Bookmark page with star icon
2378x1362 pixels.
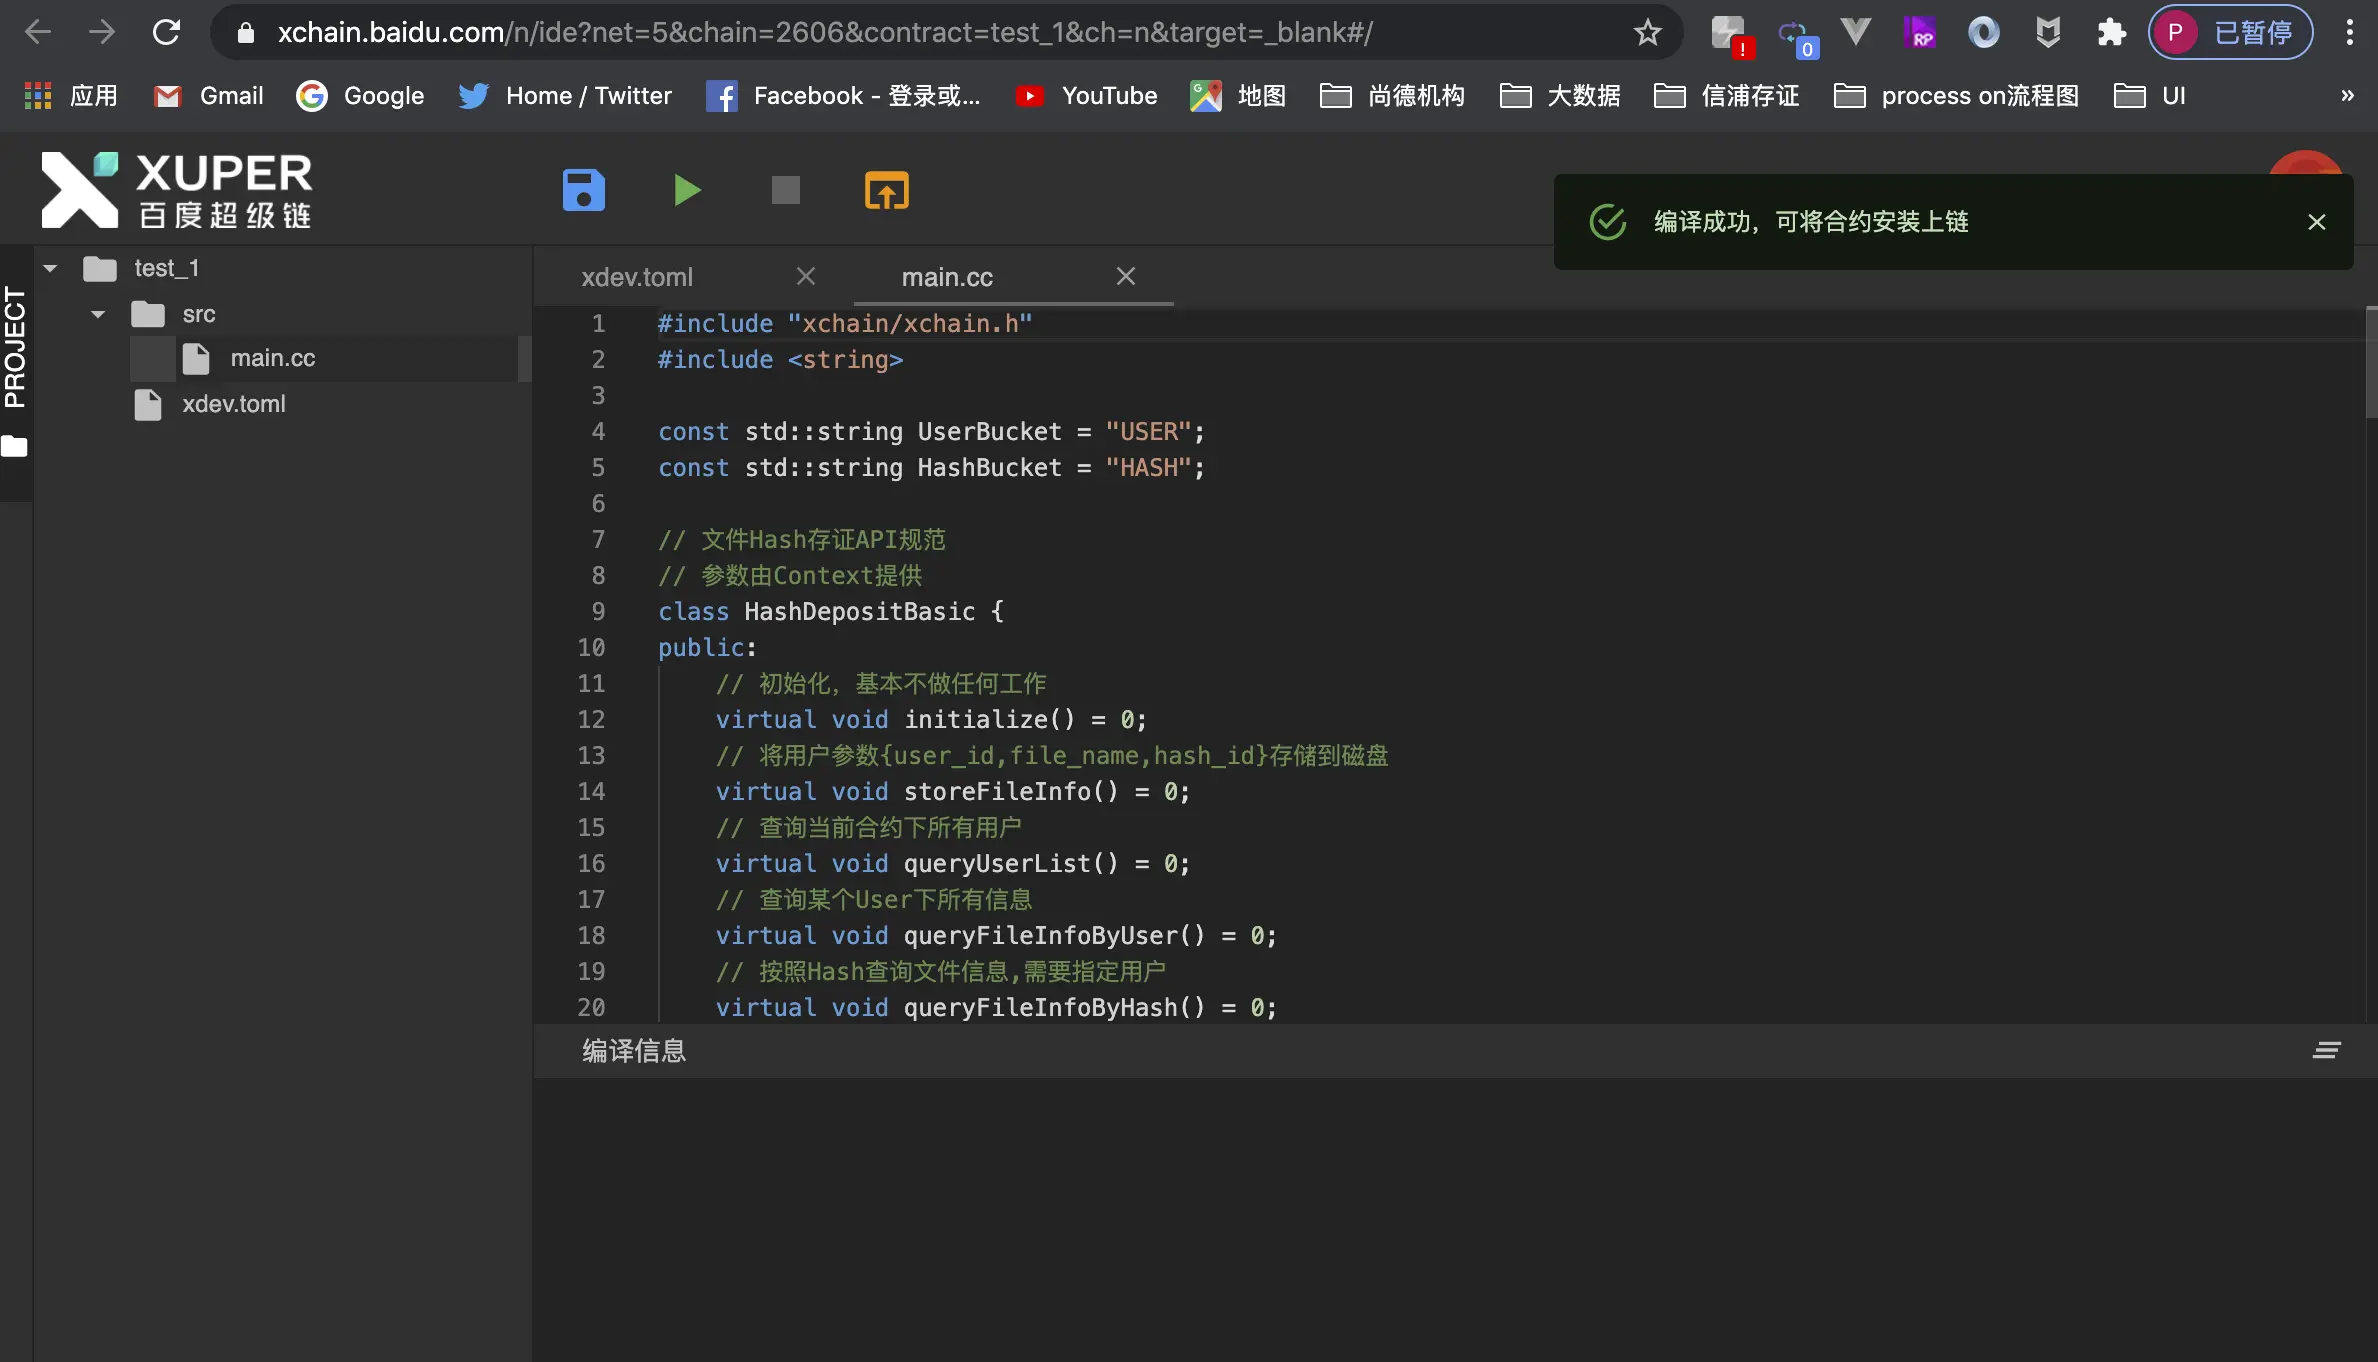[x=1647, y=33]
